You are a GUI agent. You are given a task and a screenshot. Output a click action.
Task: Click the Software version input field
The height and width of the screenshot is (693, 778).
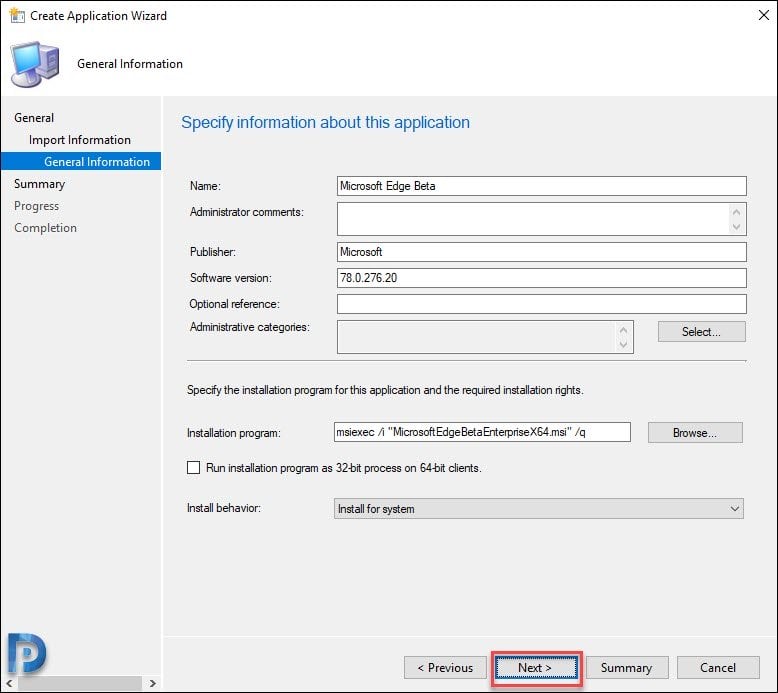coord(541,278)
